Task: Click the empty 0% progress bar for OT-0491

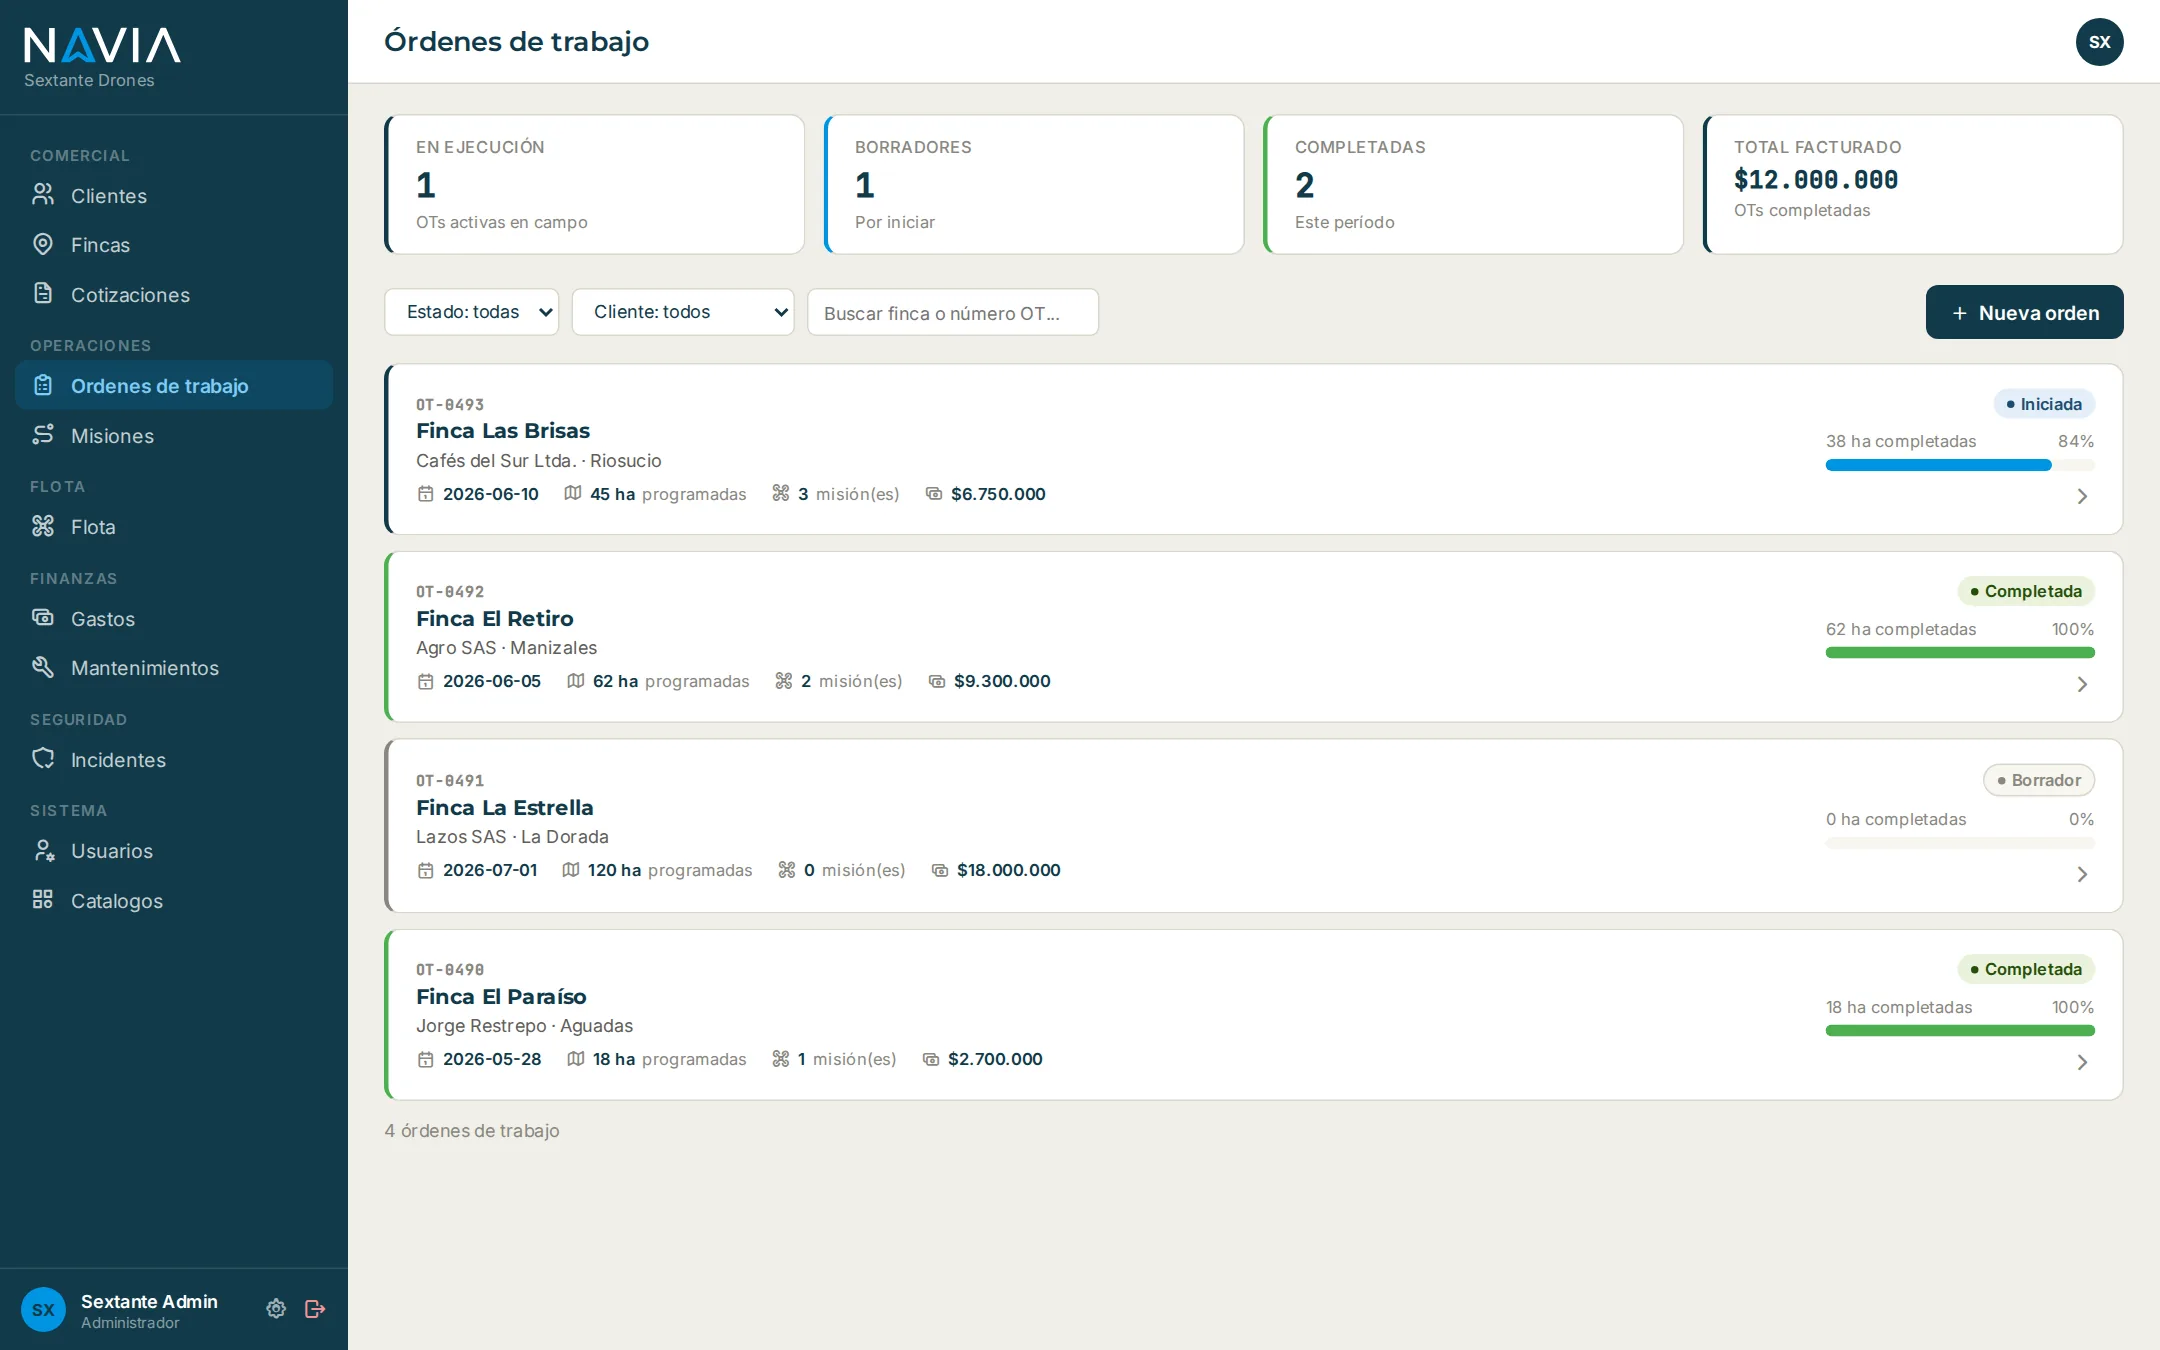Action: [1960, 843]
